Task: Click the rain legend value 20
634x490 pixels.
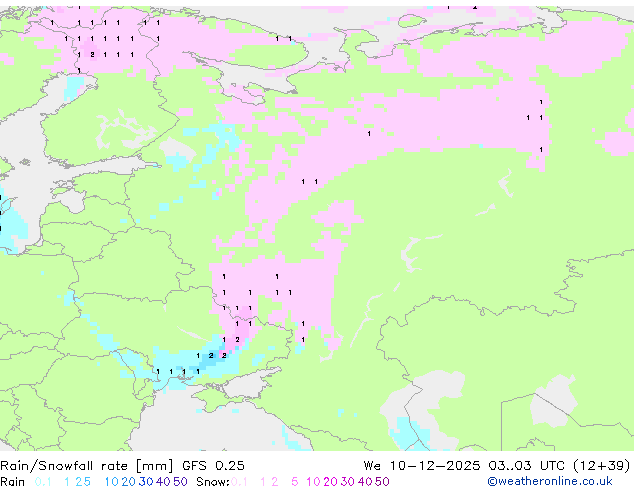Action: pyautogui.click(x=129, y=482)
